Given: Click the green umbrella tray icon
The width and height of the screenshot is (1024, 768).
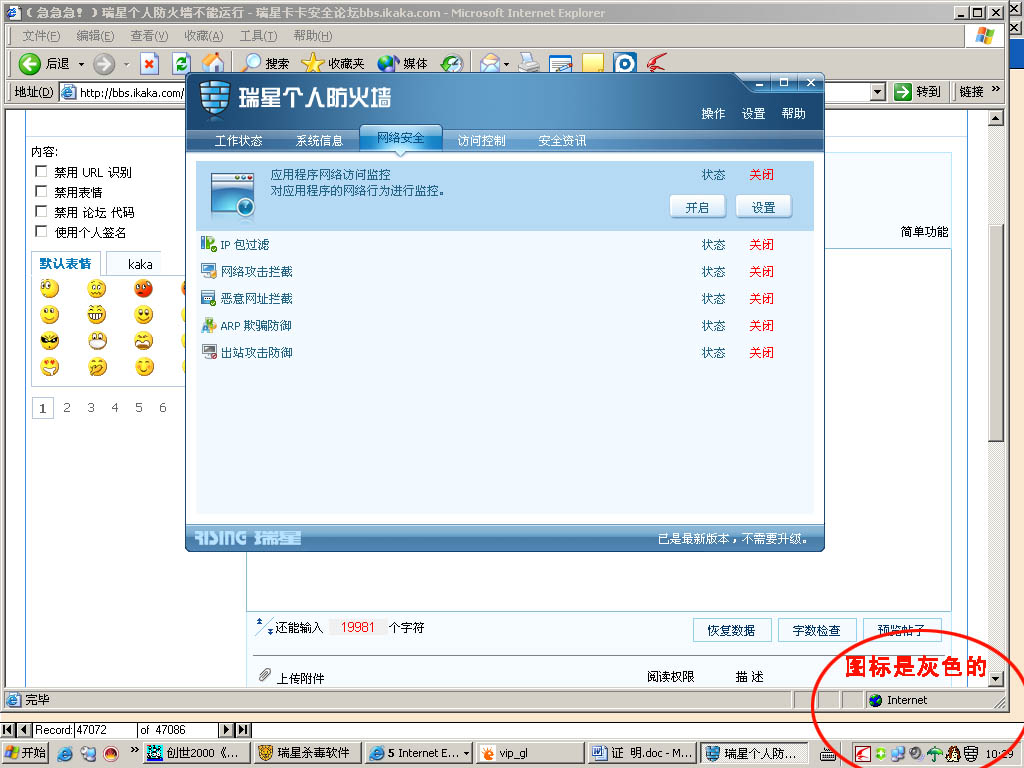Looking at the screenshot, I should (935, 754).
